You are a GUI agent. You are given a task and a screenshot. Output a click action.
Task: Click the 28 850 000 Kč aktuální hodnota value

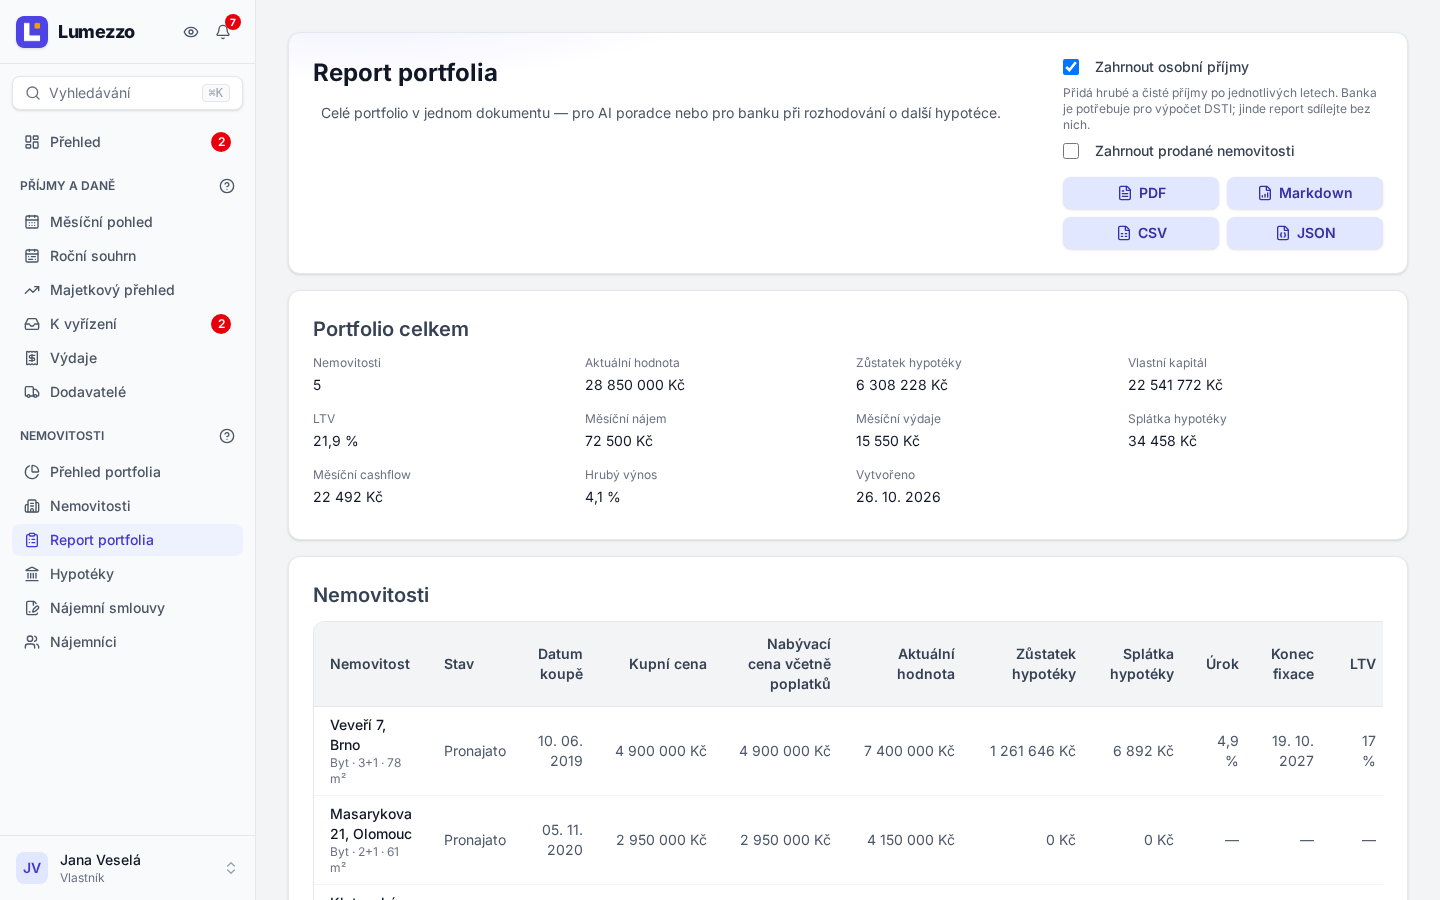coord(635,385)
